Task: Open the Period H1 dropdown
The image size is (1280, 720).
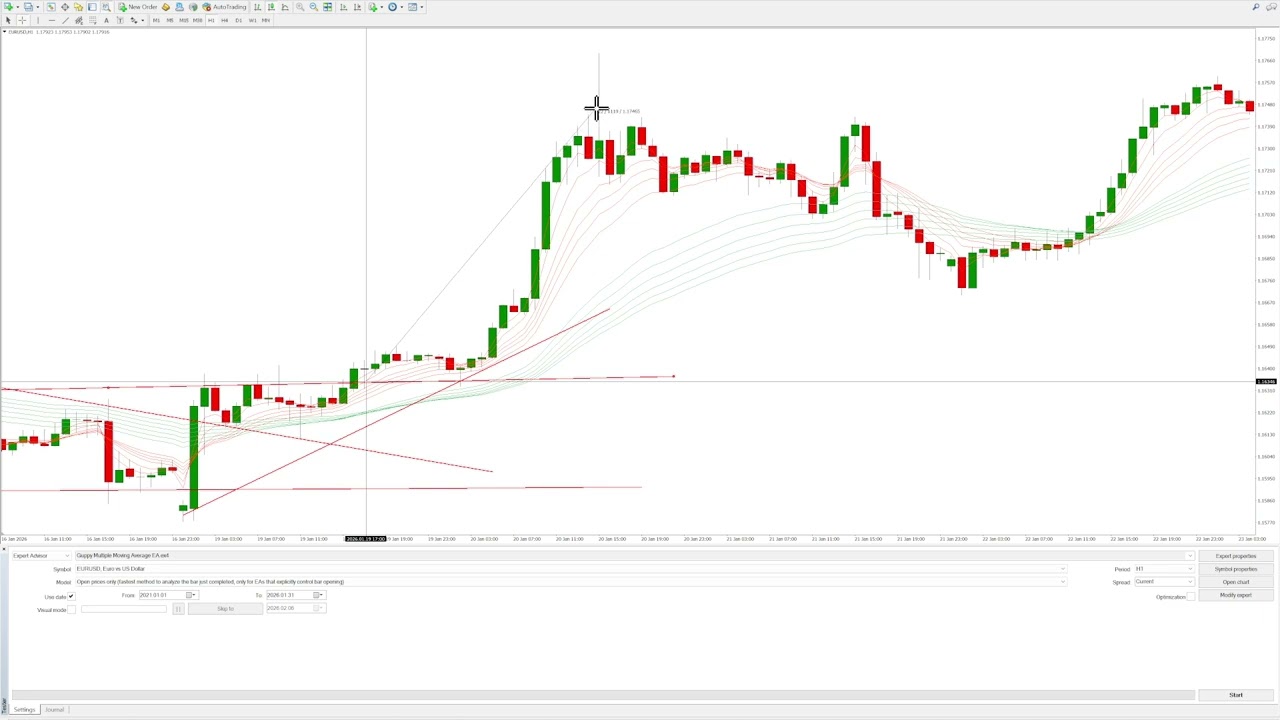Action: tap(1163, 569)
